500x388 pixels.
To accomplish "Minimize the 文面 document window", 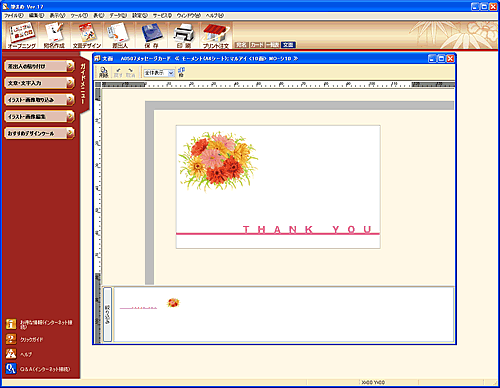I will click(x=432, y=59).
